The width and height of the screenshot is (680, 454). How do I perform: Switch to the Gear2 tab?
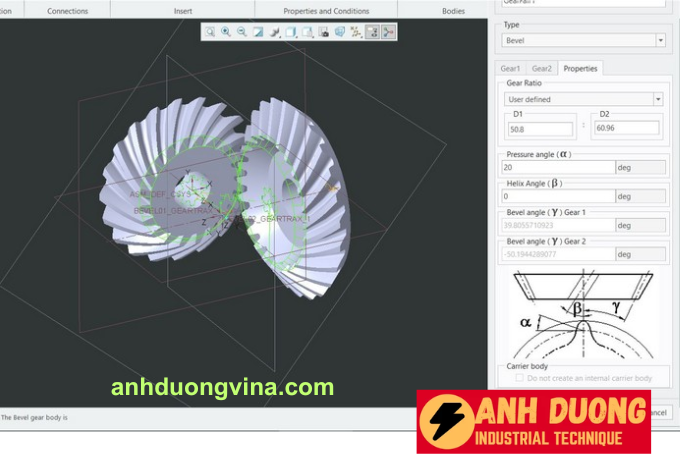point(541,68)
